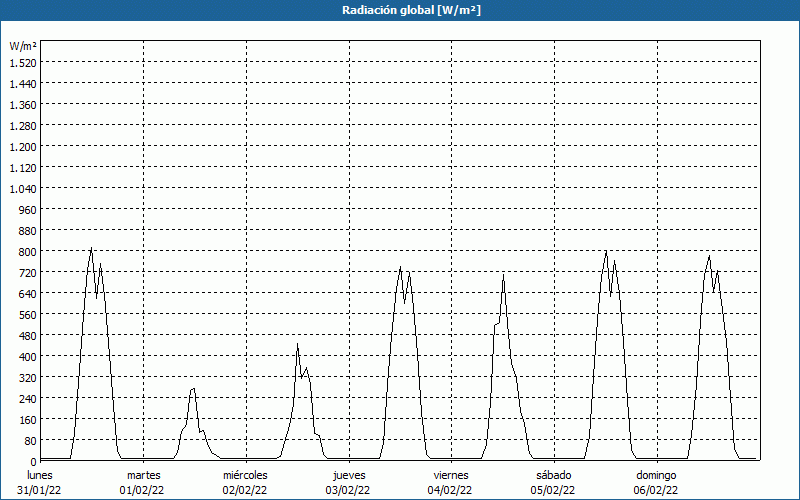Screen dimensions: 800x500
Task: Click the 'jueves' day label
Action: point(349,475)
